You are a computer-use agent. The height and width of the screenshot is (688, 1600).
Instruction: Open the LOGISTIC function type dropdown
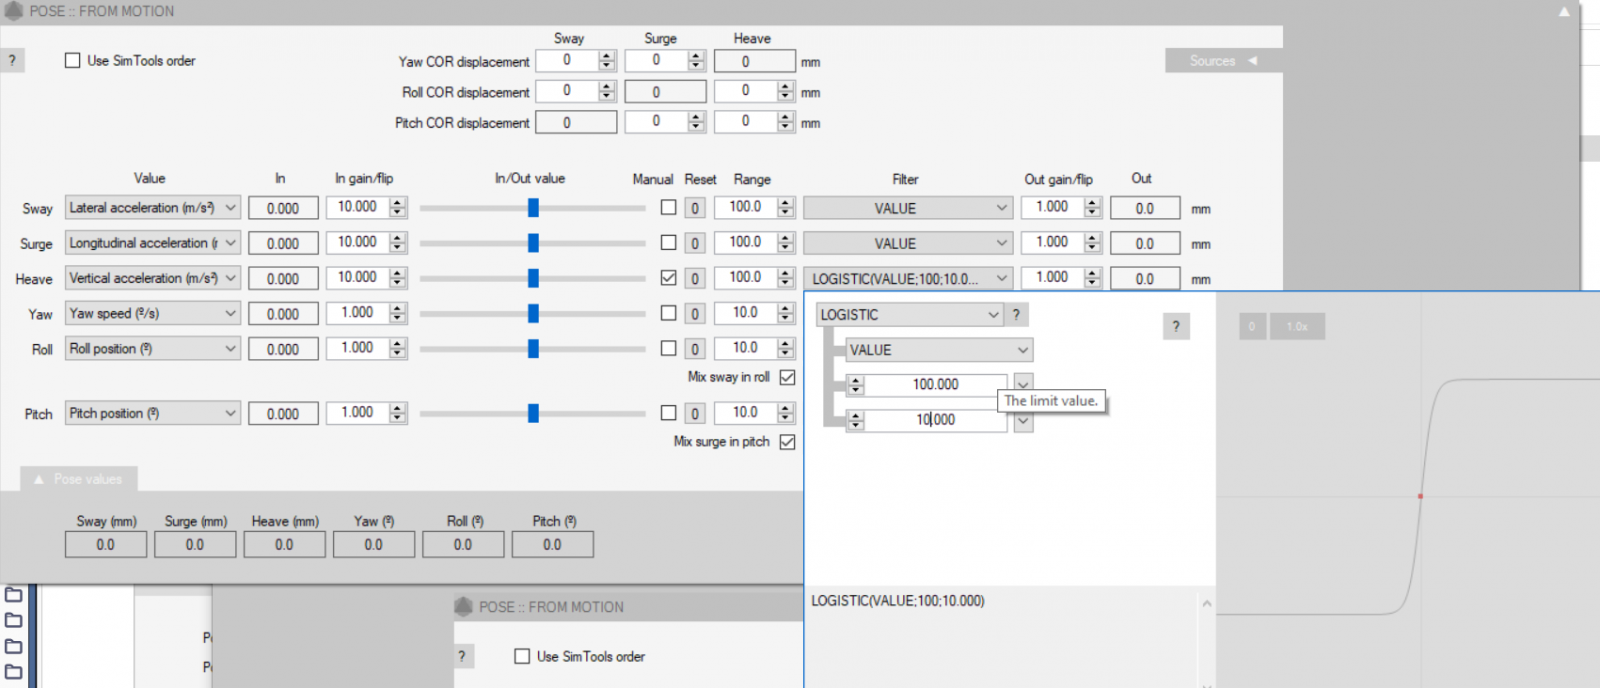pos(909,314)
